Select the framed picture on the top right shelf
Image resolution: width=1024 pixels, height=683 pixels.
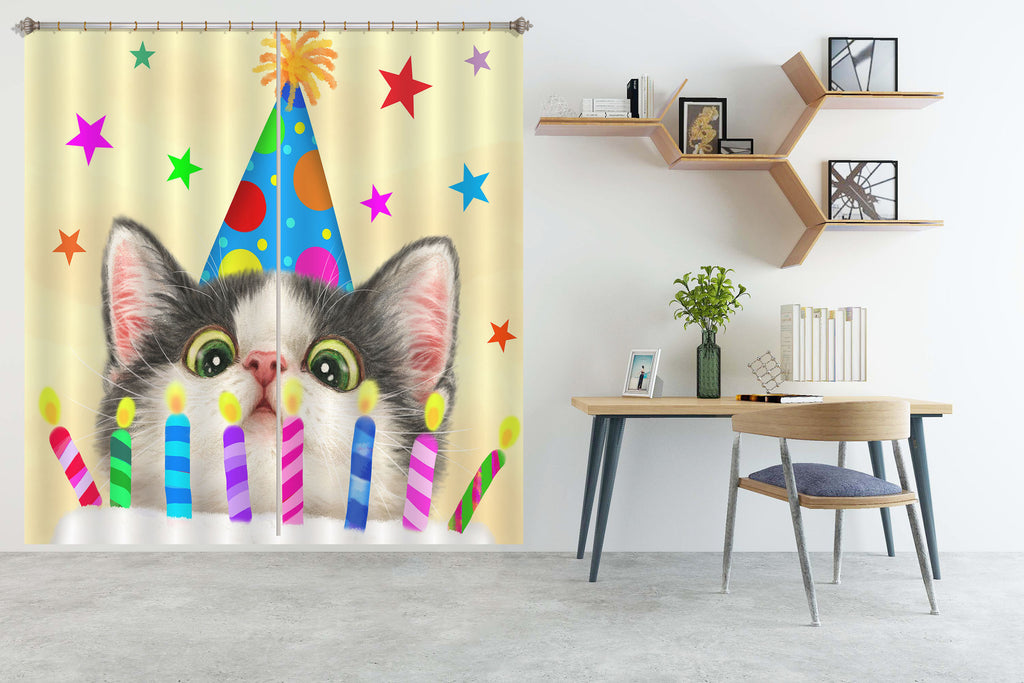pyautogui.click(x=862, y=64)
